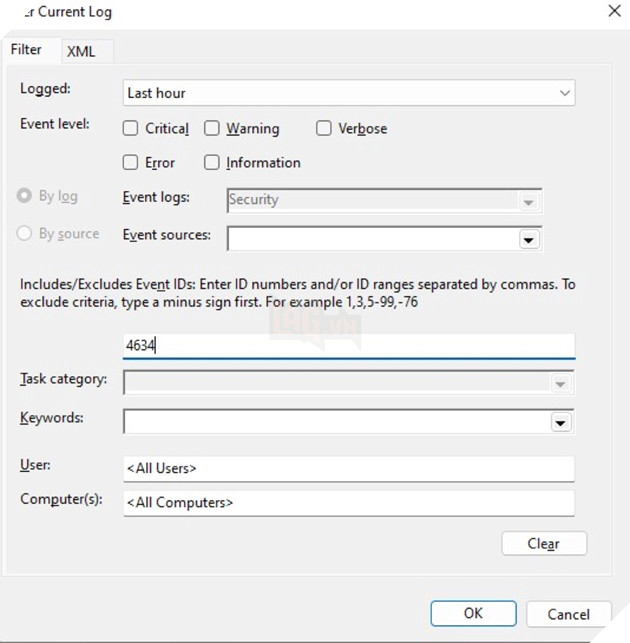Enable the Error event level checkbox

[131, 162]
